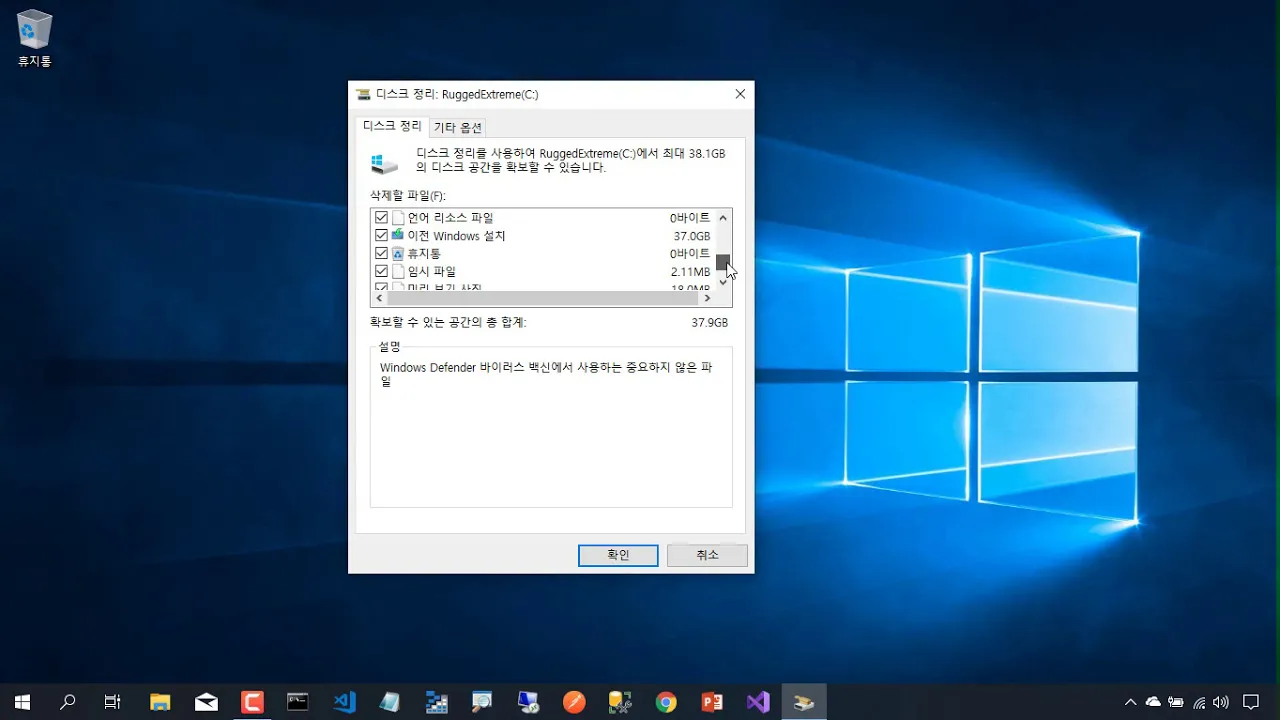
Task: Open File Explorer from the taskbar
Action: click(160, 702)
